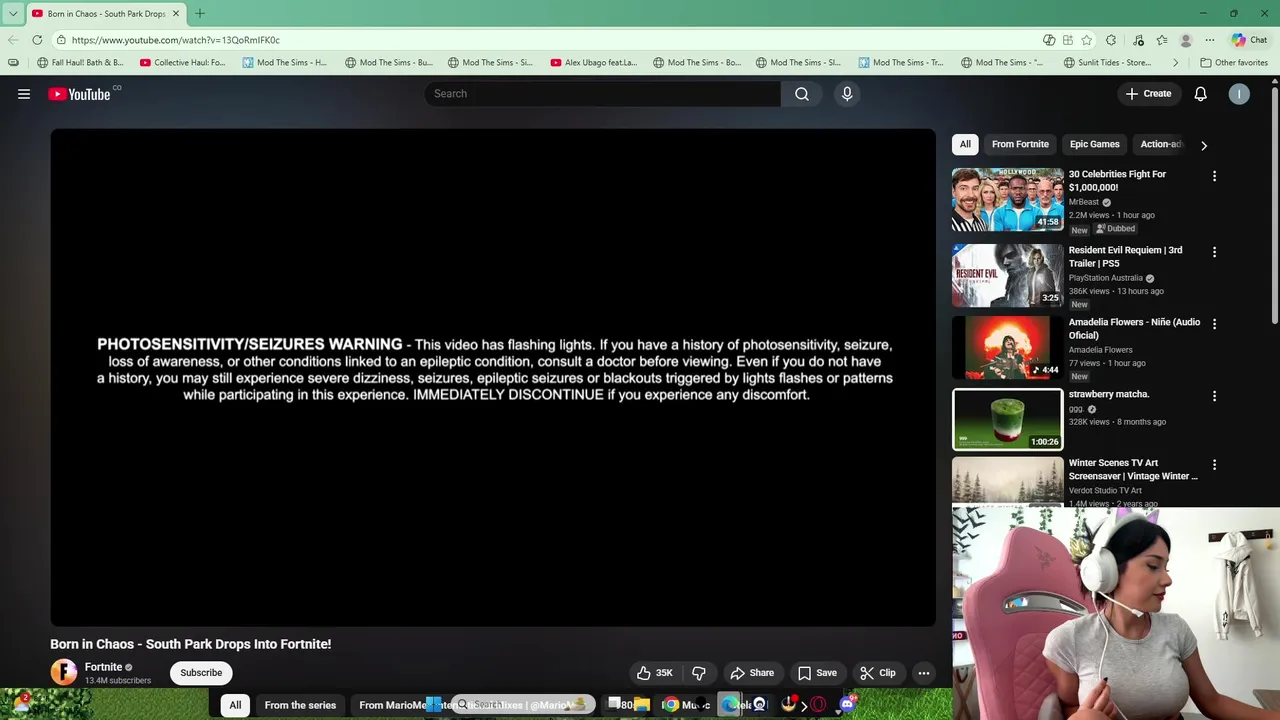This screenshot has width=1280, height=720.
Task: Share the Born in Chaos video
Action: 752,673
